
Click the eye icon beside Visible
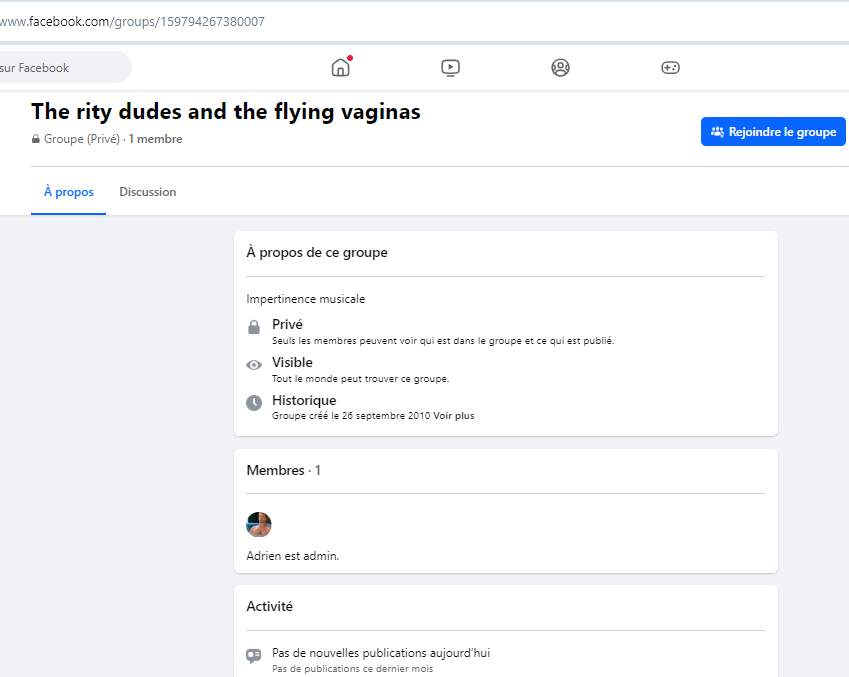coord(254,365)
